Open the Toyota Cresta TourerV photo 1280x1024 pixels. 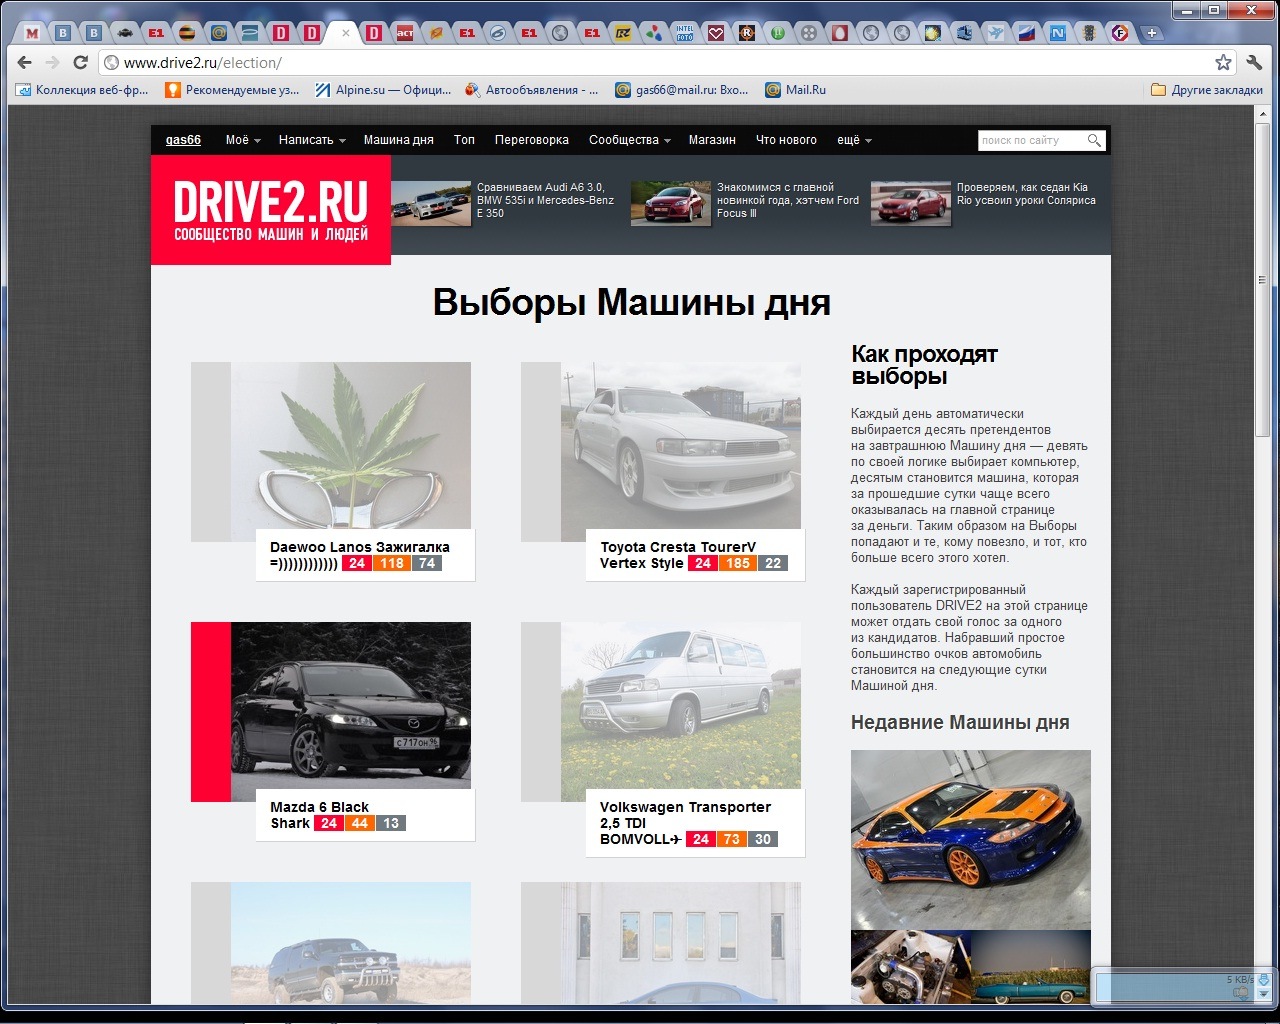[681, 445]
